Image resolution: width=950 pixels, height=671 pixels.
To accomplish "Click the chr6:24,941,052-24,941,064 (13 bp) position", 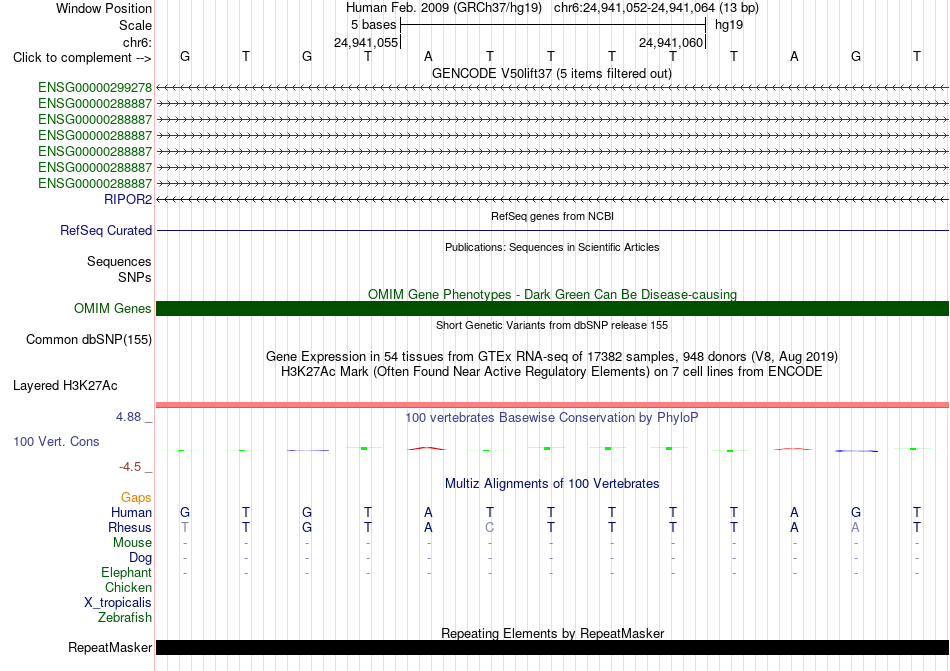I will [656, 8].
